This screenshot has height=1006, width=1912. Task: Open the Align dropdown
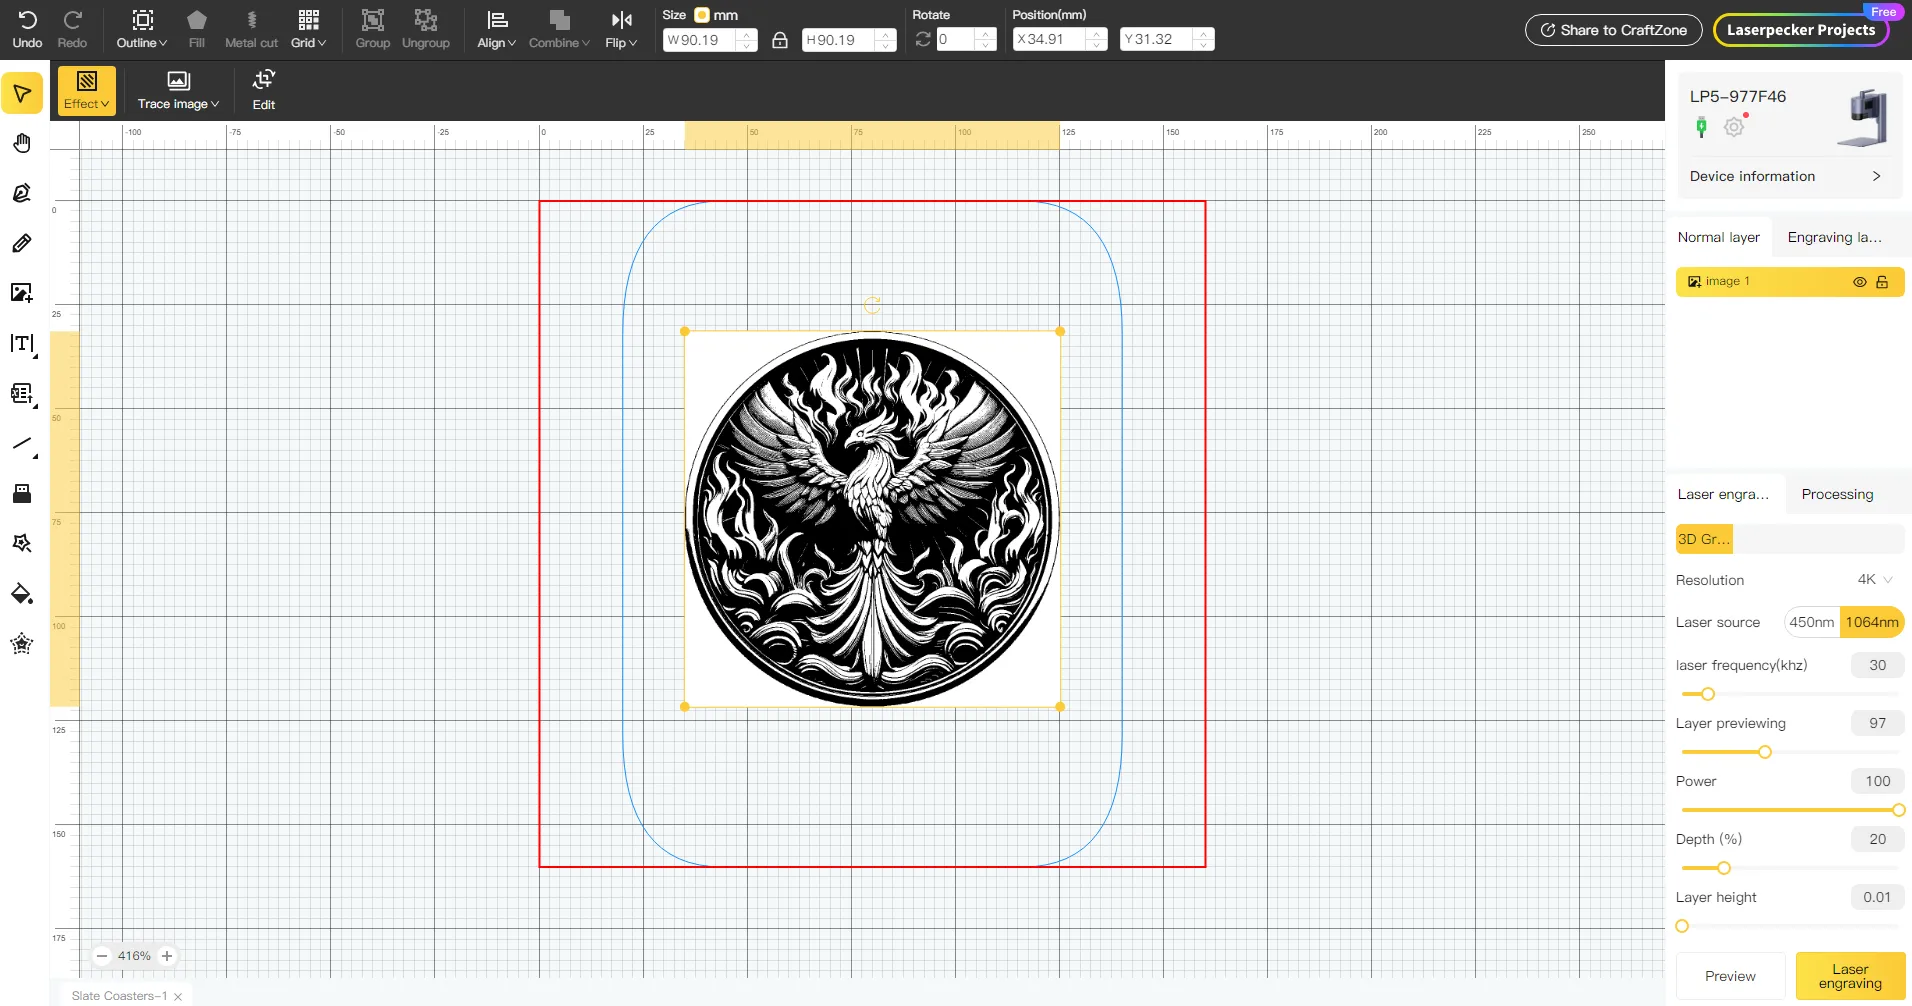[x=497, y=29]
